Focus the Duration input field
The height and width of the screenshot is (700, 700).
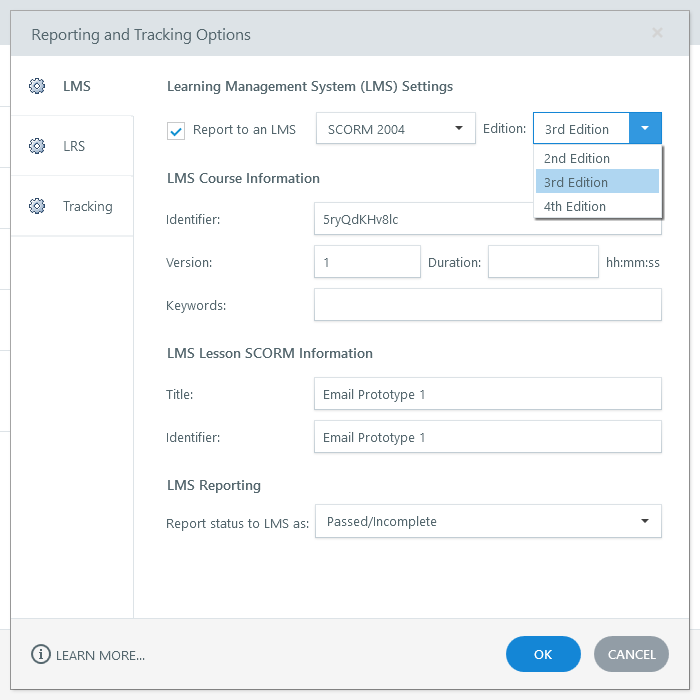542,262
